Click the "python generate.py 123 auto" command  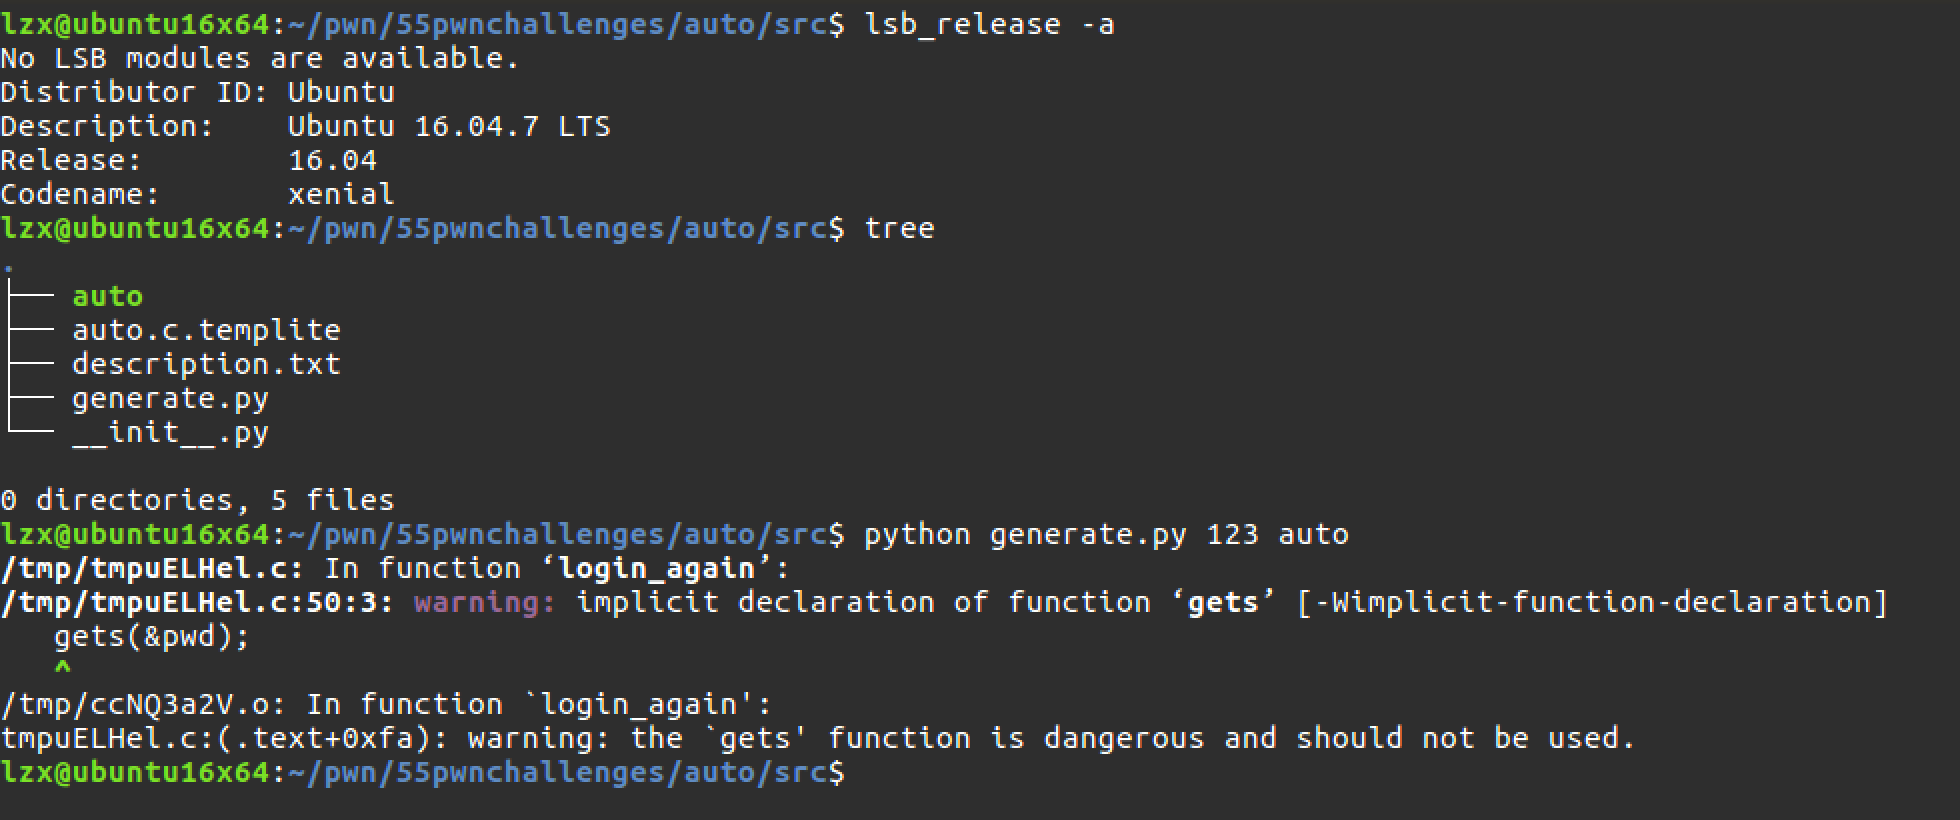tap(1106, 534)
